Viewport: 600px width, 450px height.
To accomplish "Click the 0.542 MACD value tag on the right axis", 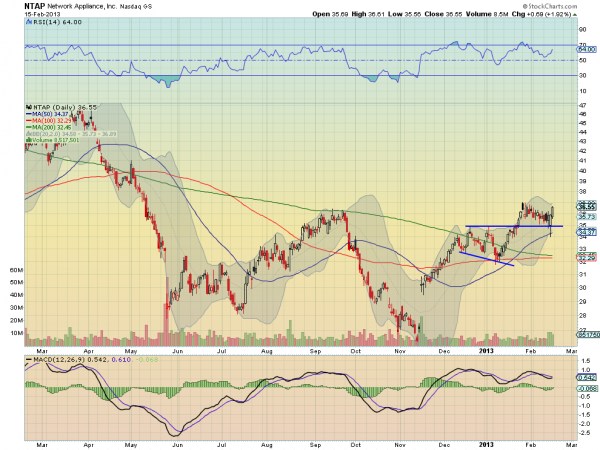I will (587, 377).
